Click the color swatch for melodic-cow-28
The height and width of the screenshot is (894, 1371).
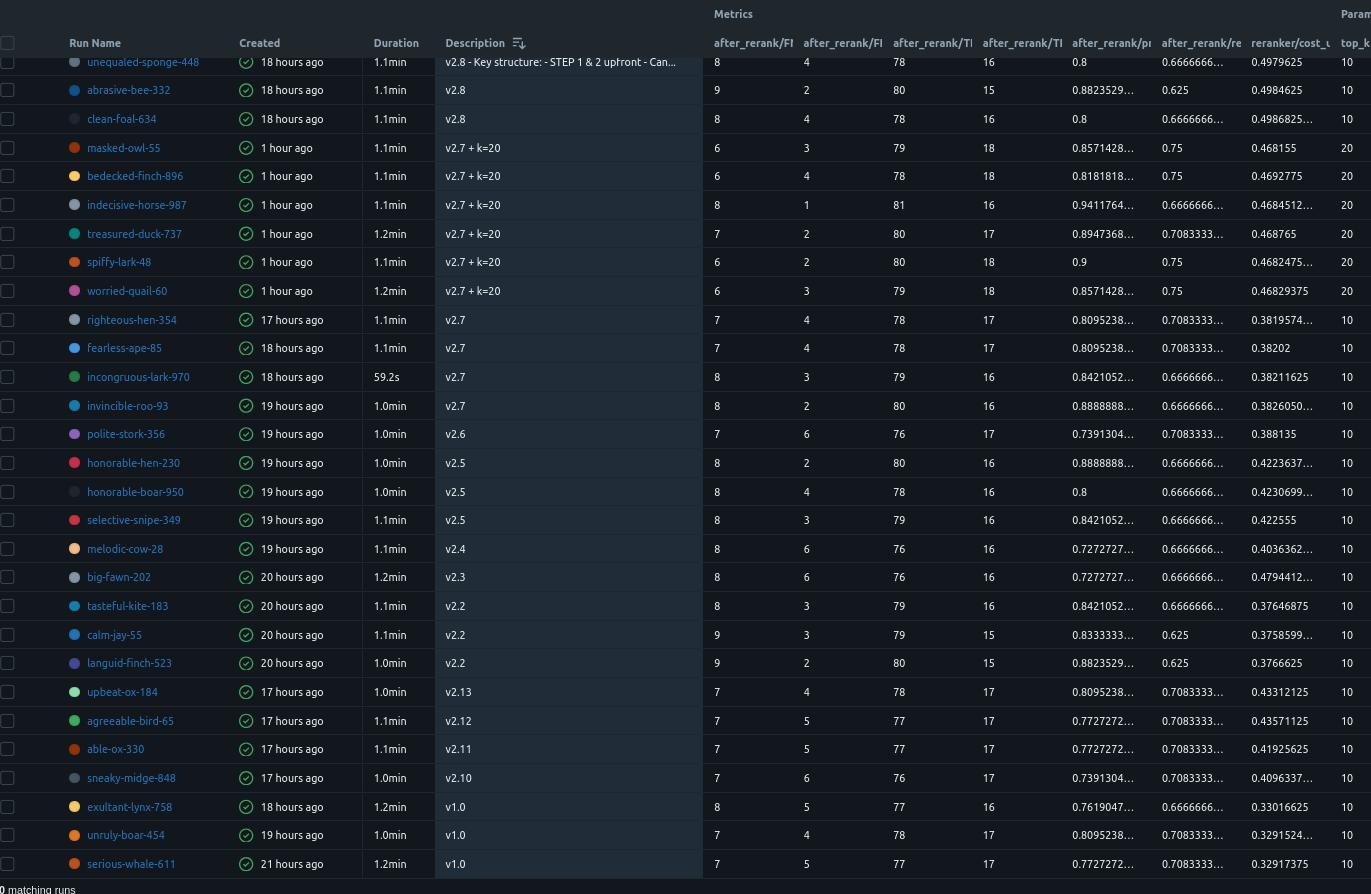coord(73,549)
